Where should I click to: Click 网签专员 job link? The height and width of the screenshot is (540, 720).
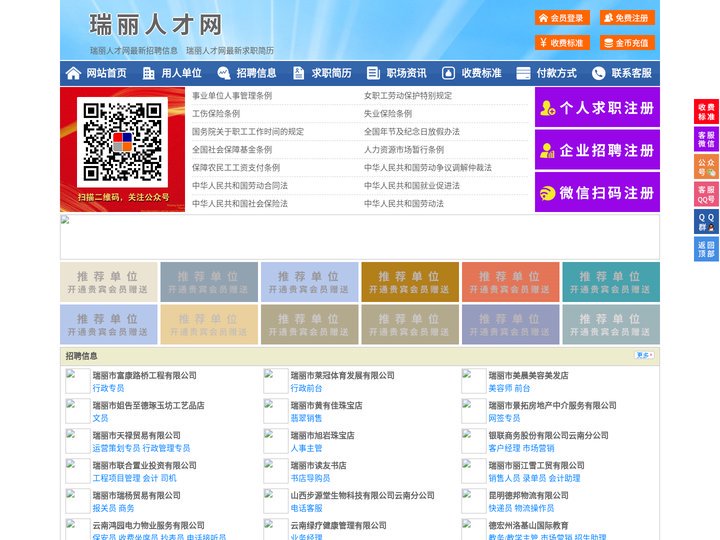504,418
